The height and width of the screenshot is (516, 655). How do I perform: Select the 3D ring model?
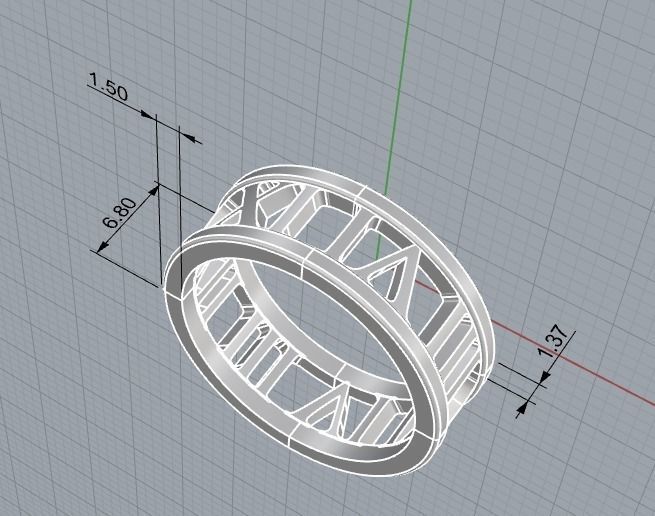329,321
